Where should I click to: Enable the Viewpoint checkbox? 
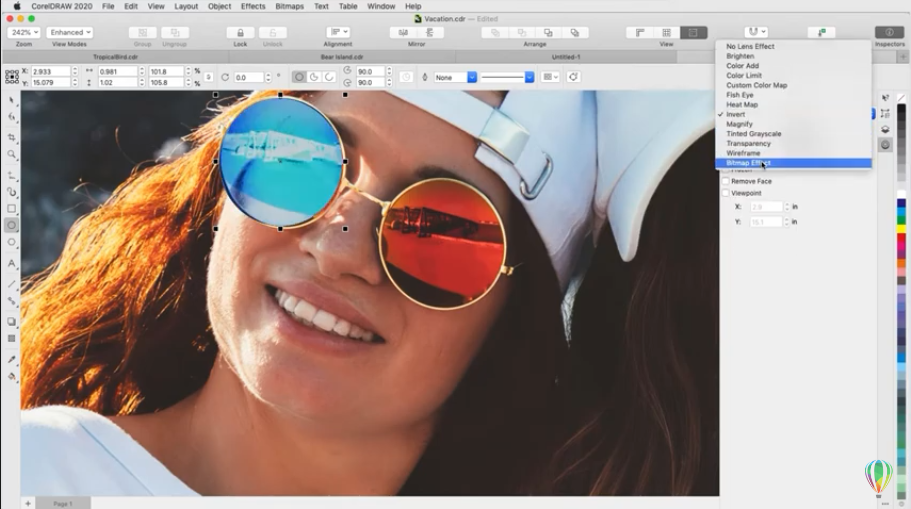tap(726, 193)
